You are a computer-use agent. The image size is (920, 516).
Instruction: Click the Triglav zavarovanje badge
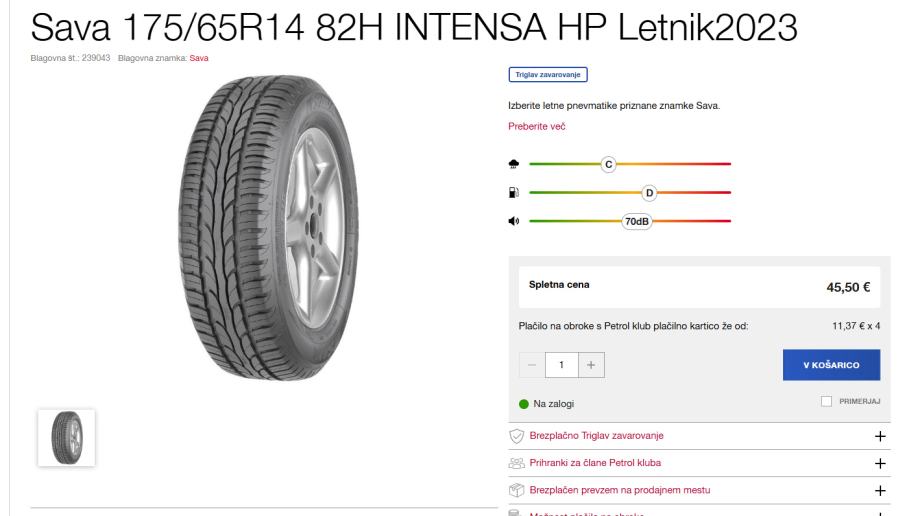tap(547, 75)
